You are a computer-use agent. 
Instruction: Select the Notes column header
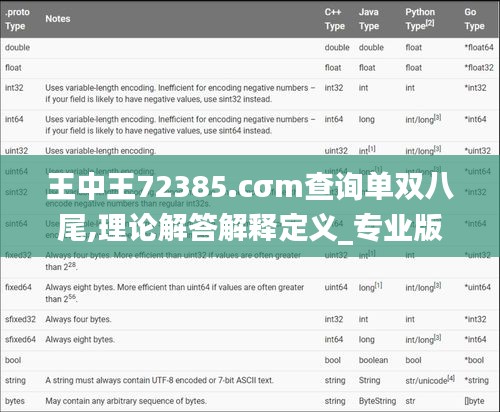click(58, 19)
